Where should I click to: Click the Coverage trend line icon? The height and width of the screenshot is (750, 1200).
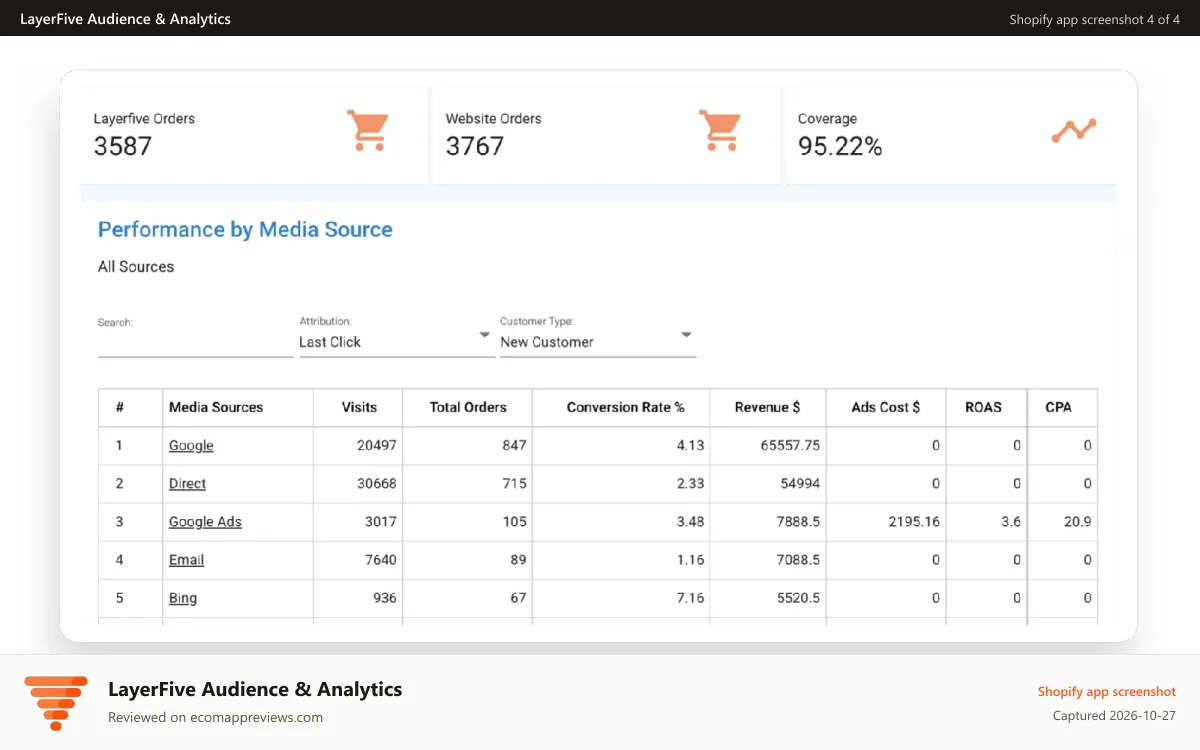(1074, 131)
